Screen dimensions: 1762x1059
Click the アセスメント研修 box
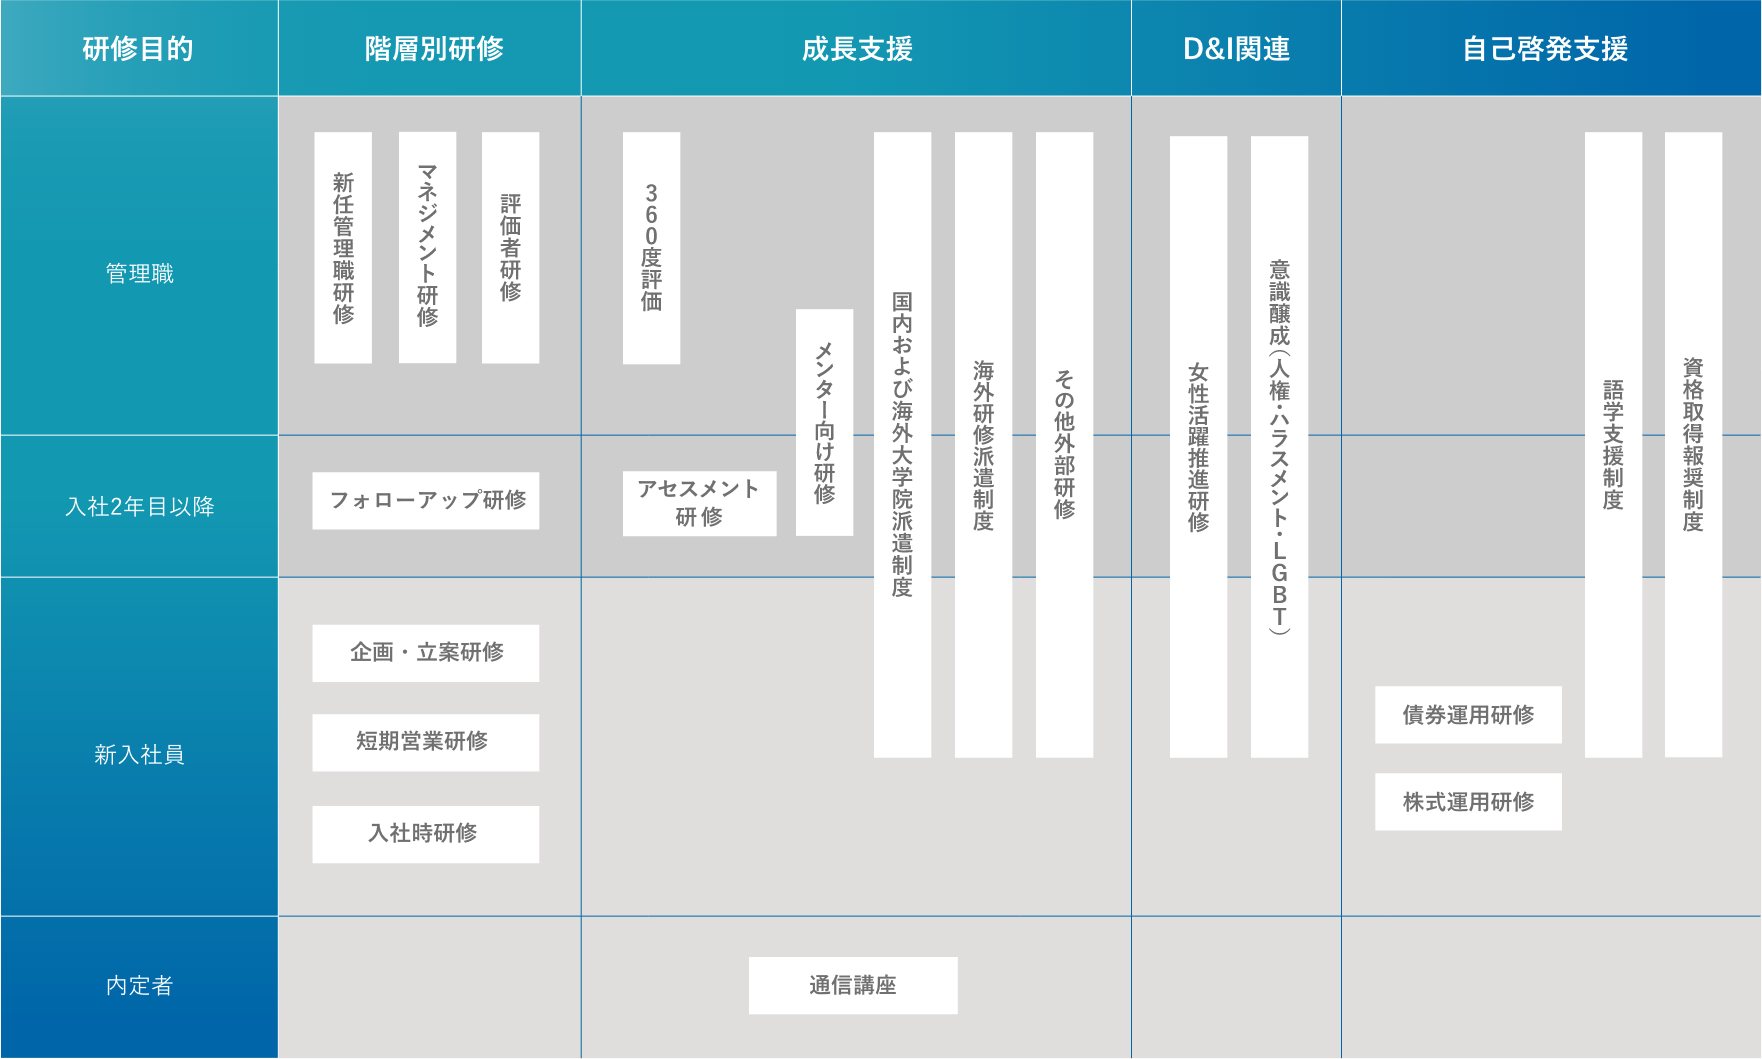pyautogui.click(x=699, y=503)
